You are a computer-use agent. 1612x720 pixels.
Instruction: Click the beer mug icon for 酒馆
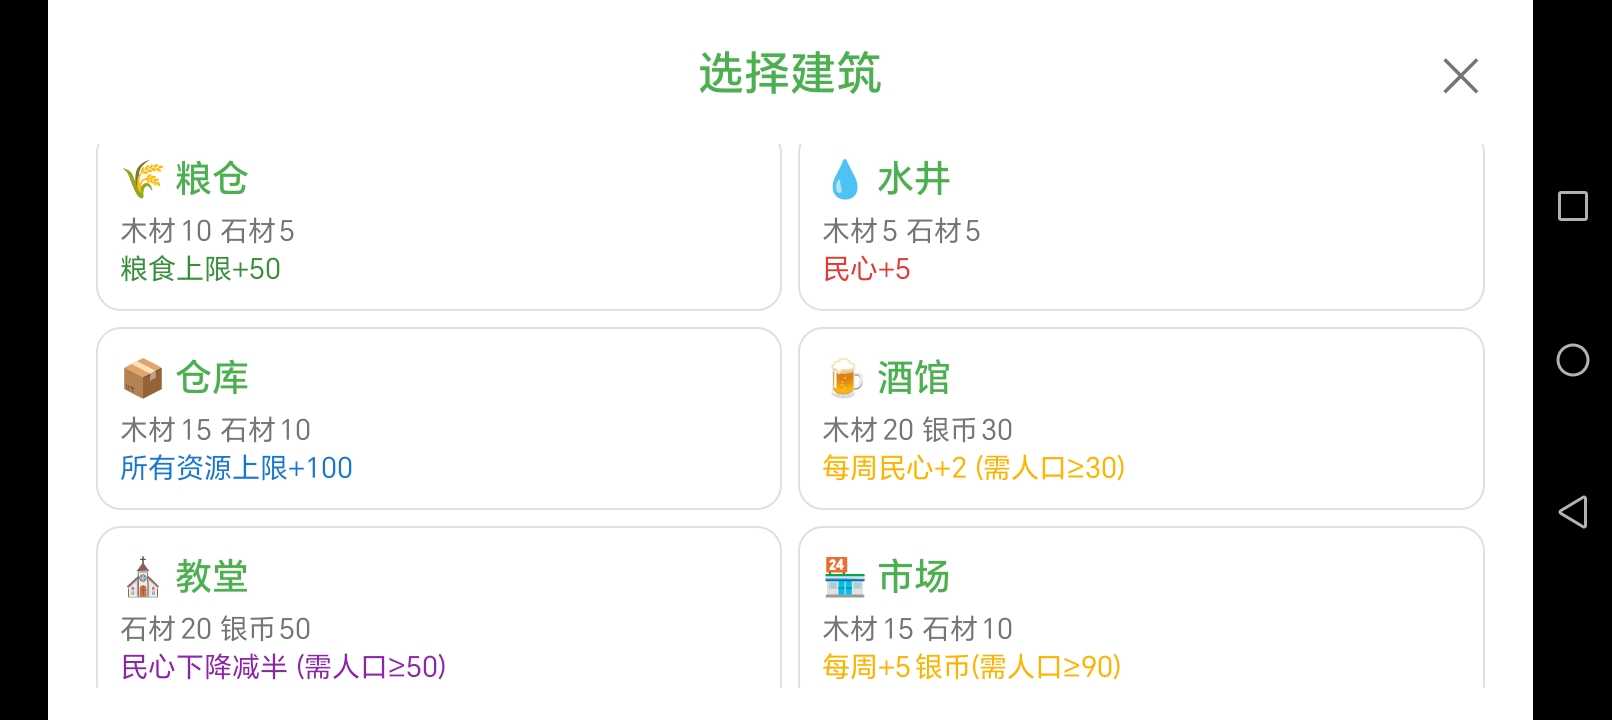[x=845, y=378]
